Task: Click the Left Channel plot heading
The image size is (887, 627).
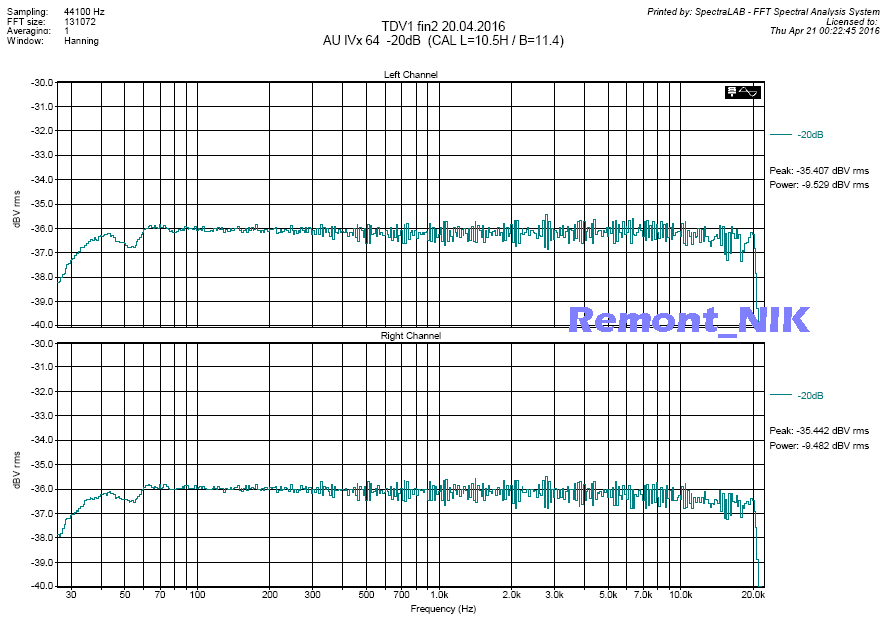Action: [x=410, y=75]
